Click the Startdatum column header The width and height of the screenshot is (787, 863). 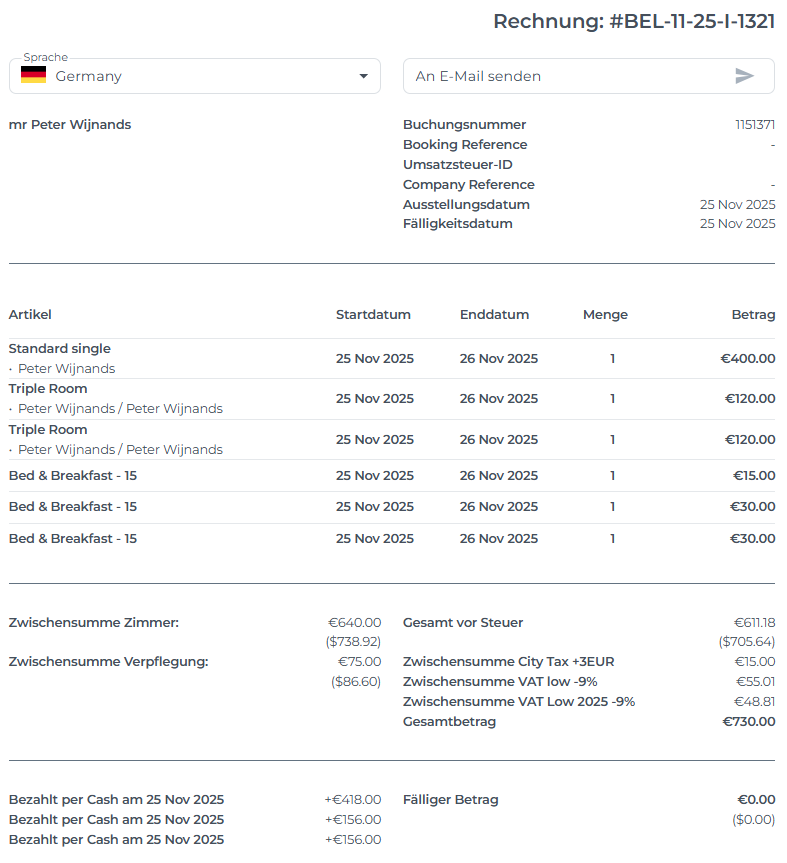pos(373,315)
